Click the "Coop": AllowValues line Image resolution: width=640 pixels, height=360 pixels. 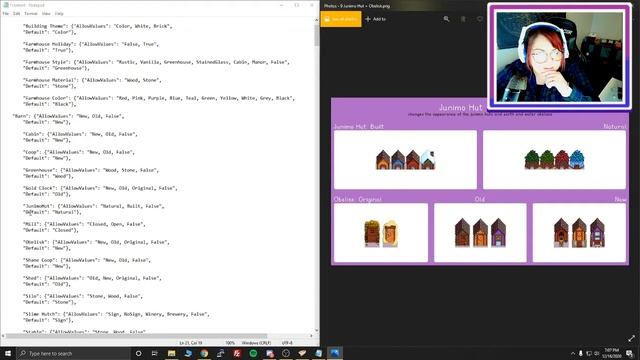pyautogui.click(x=79, y=152)
